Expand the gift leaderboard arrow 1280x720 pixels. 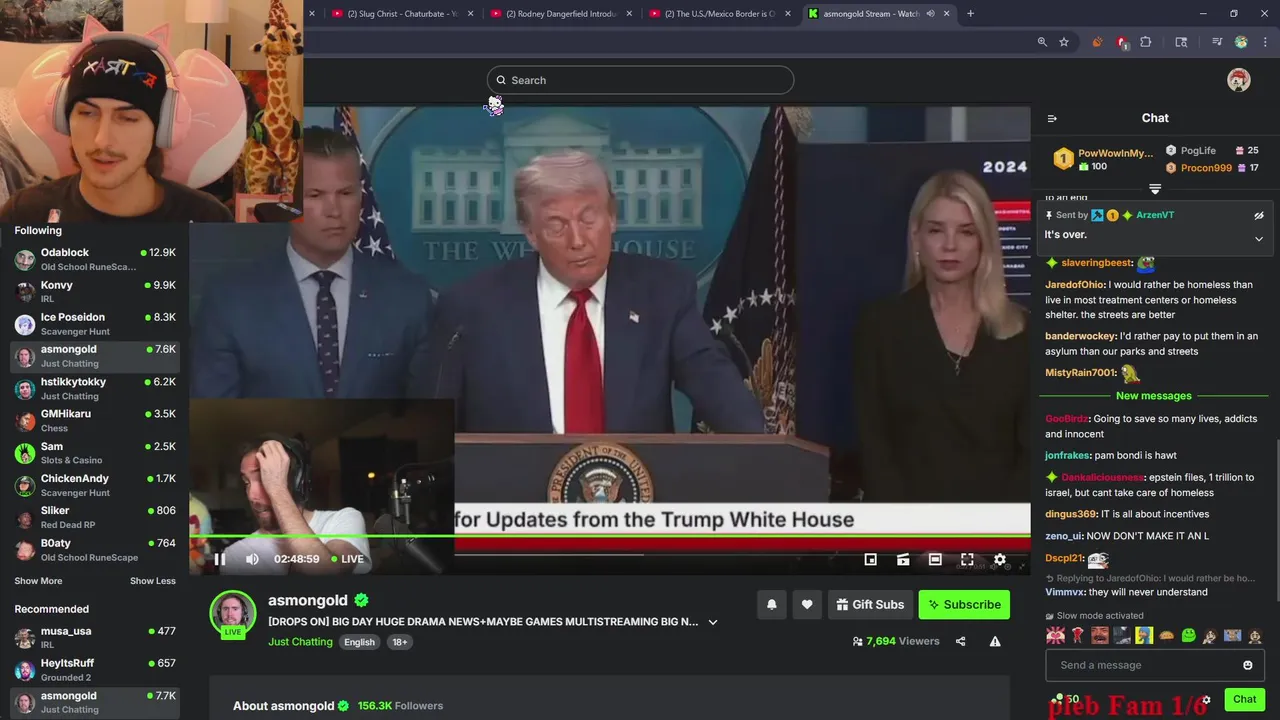1155,189
